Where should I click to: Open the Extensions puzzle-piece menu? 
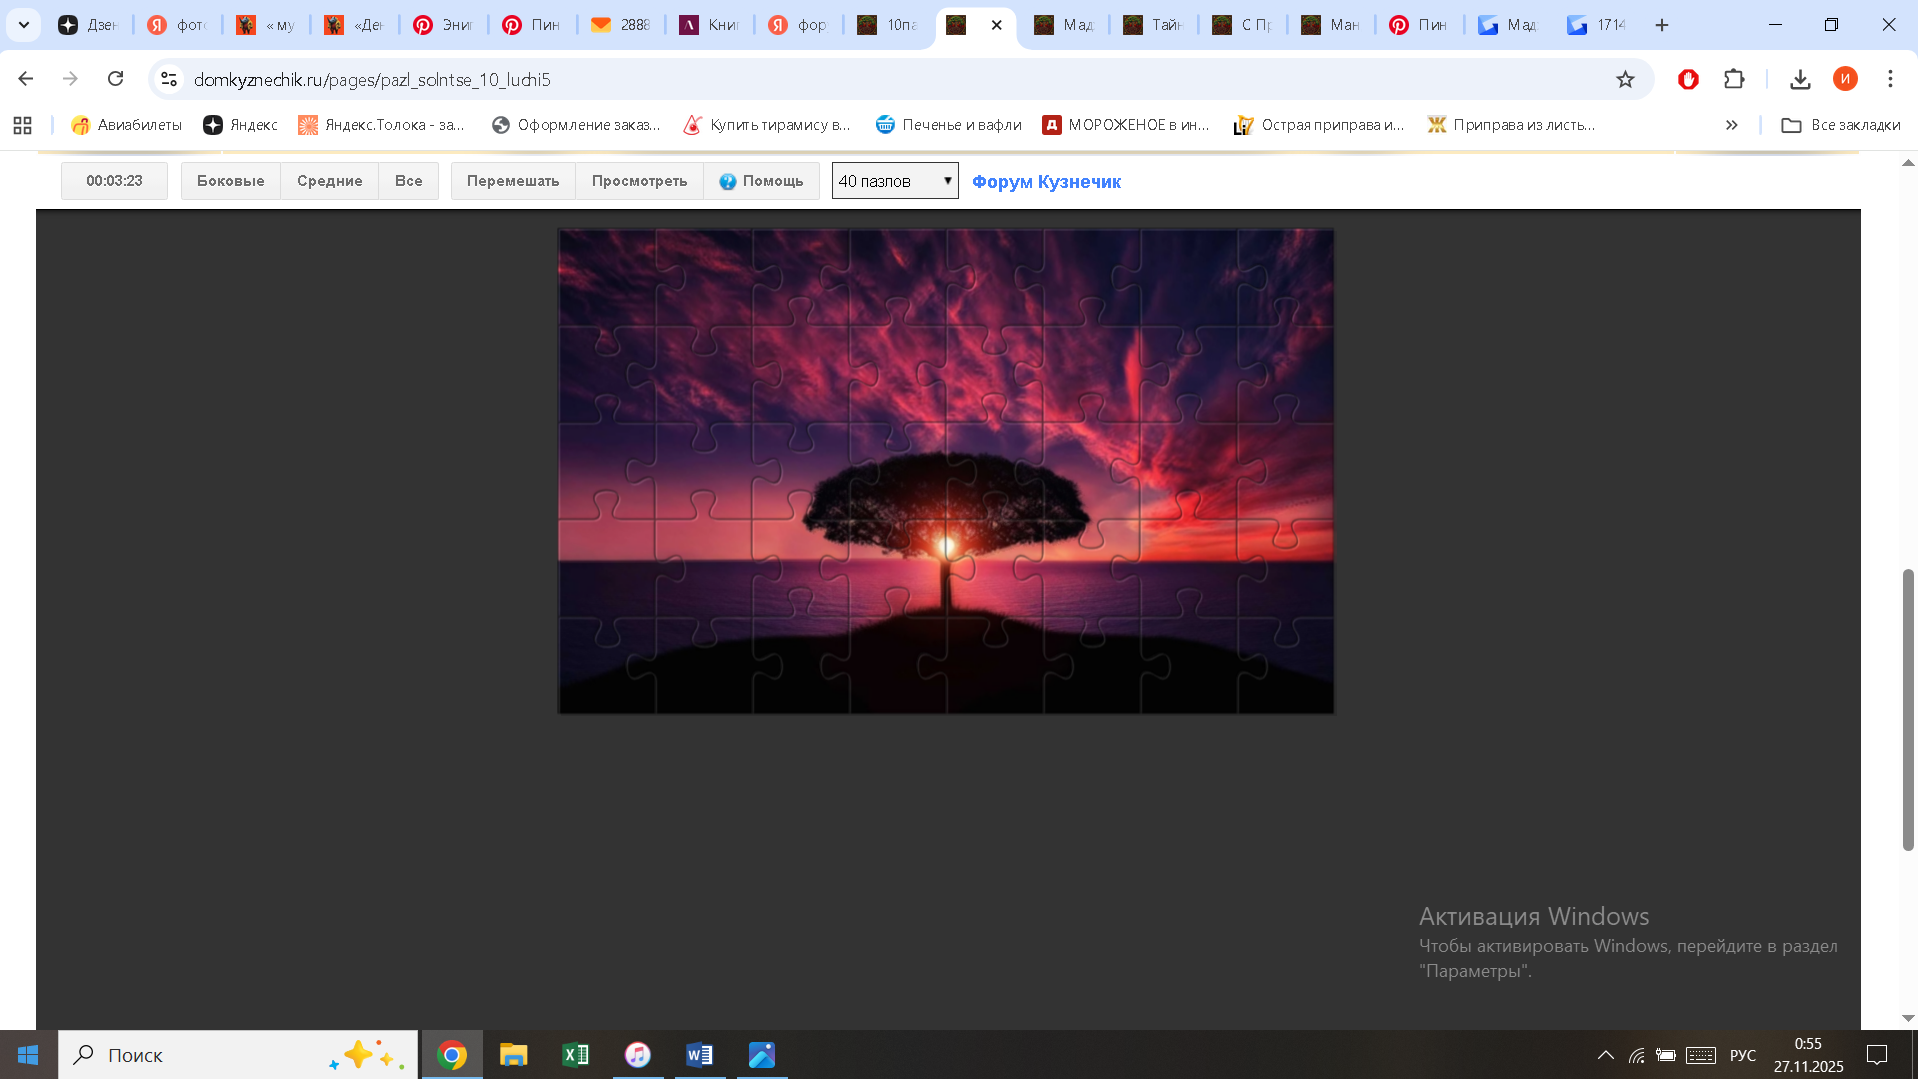pos(1734,79)
